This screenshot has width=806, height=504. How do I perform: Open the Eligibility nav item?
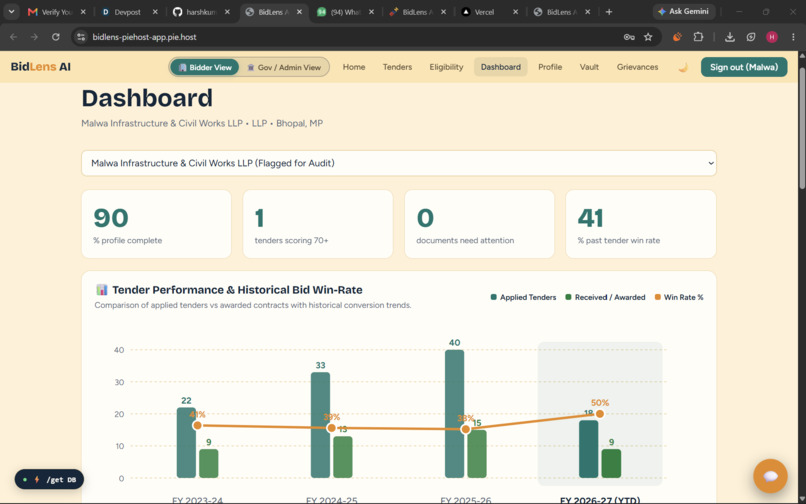coord(446,67)
